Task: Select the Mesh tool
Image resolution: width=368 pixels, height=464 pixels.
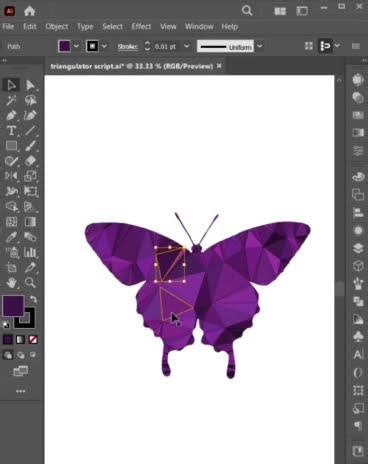Action: [11, 222]
